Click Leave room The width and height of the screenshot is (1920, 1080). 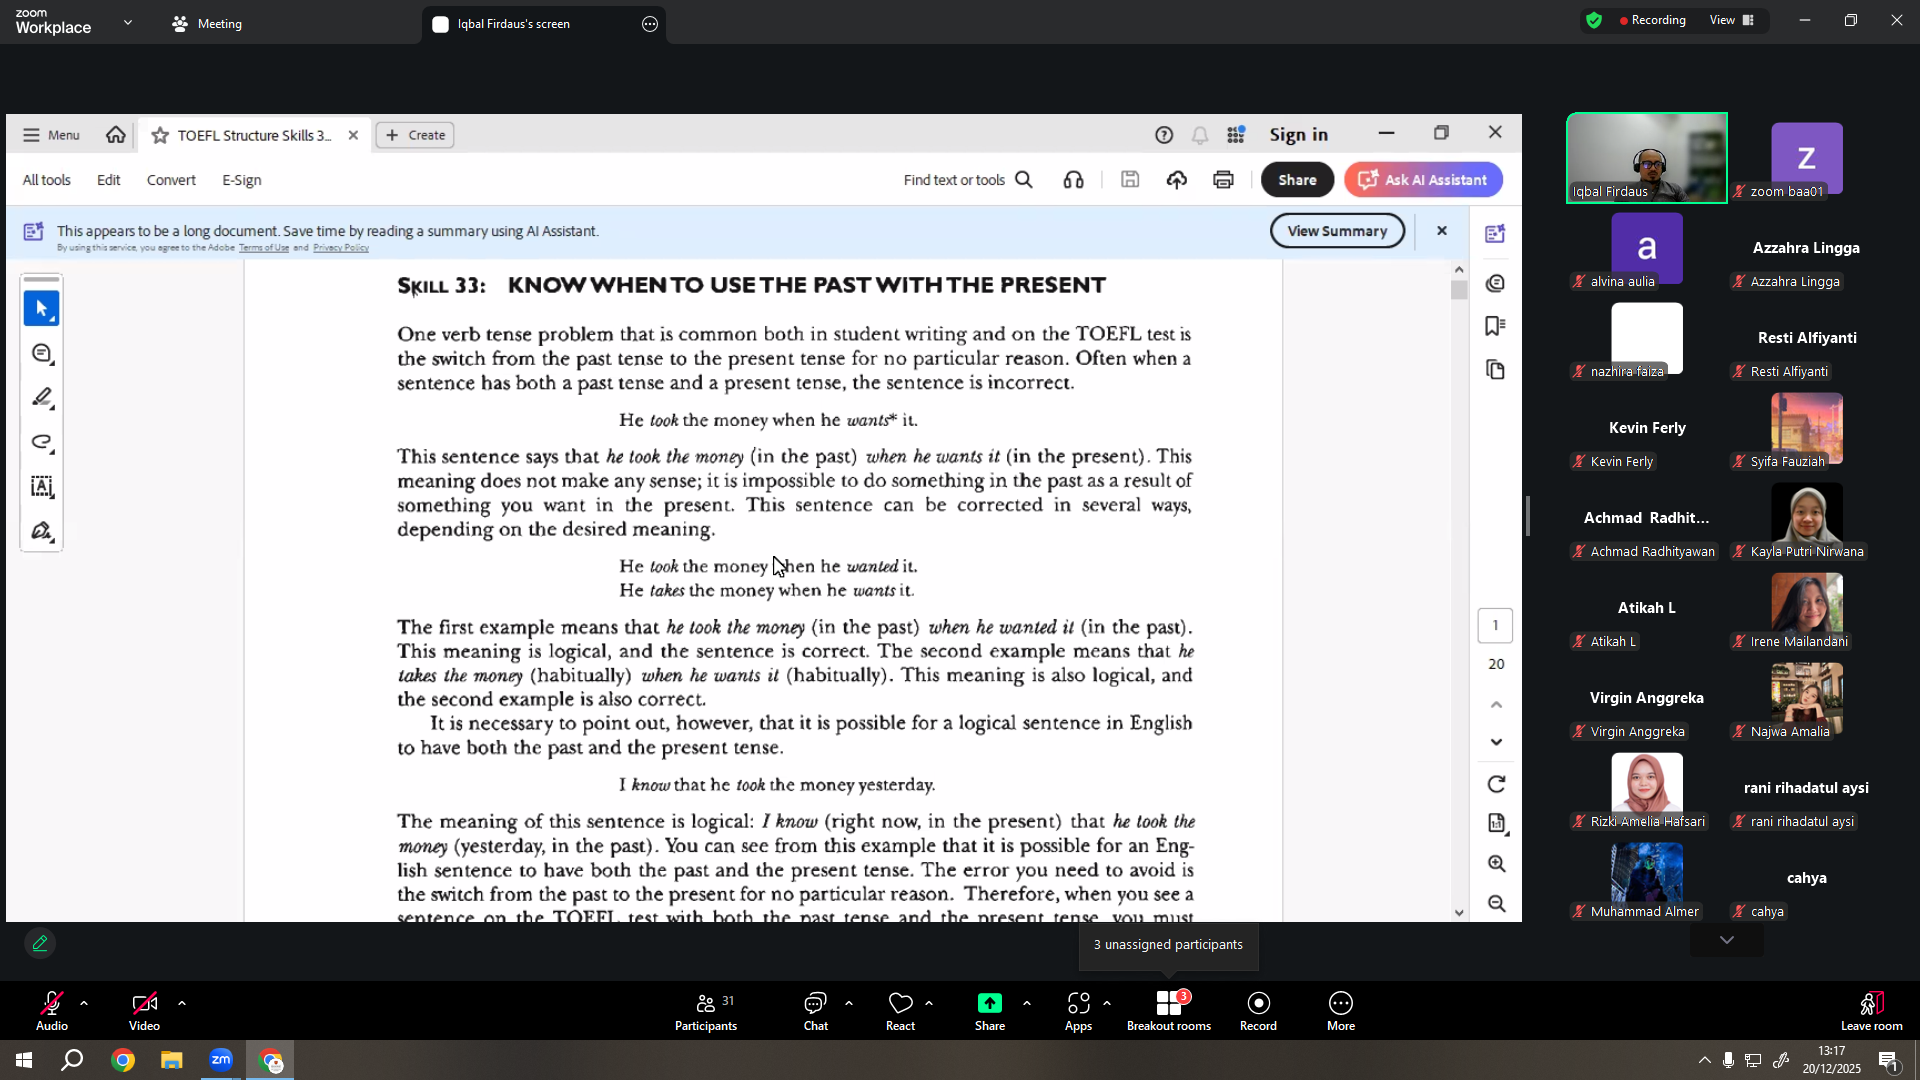[x=1872, y=1011]
